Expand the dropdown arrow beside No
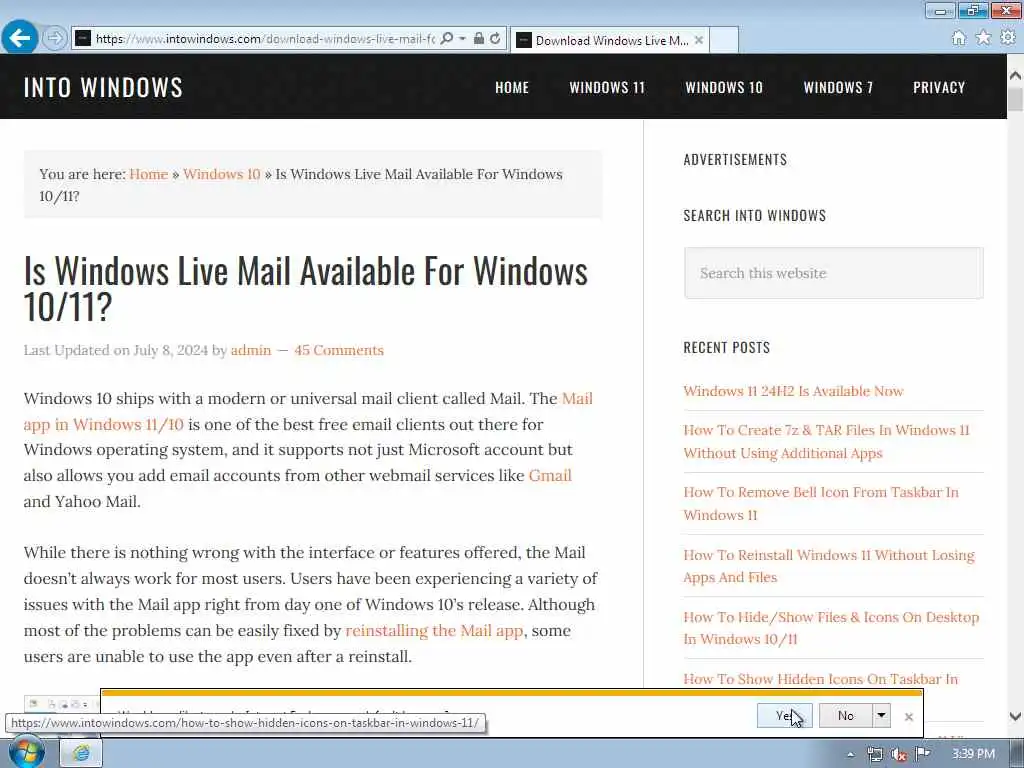This screenshot has width=1024, height=768. tap(882, 716)
